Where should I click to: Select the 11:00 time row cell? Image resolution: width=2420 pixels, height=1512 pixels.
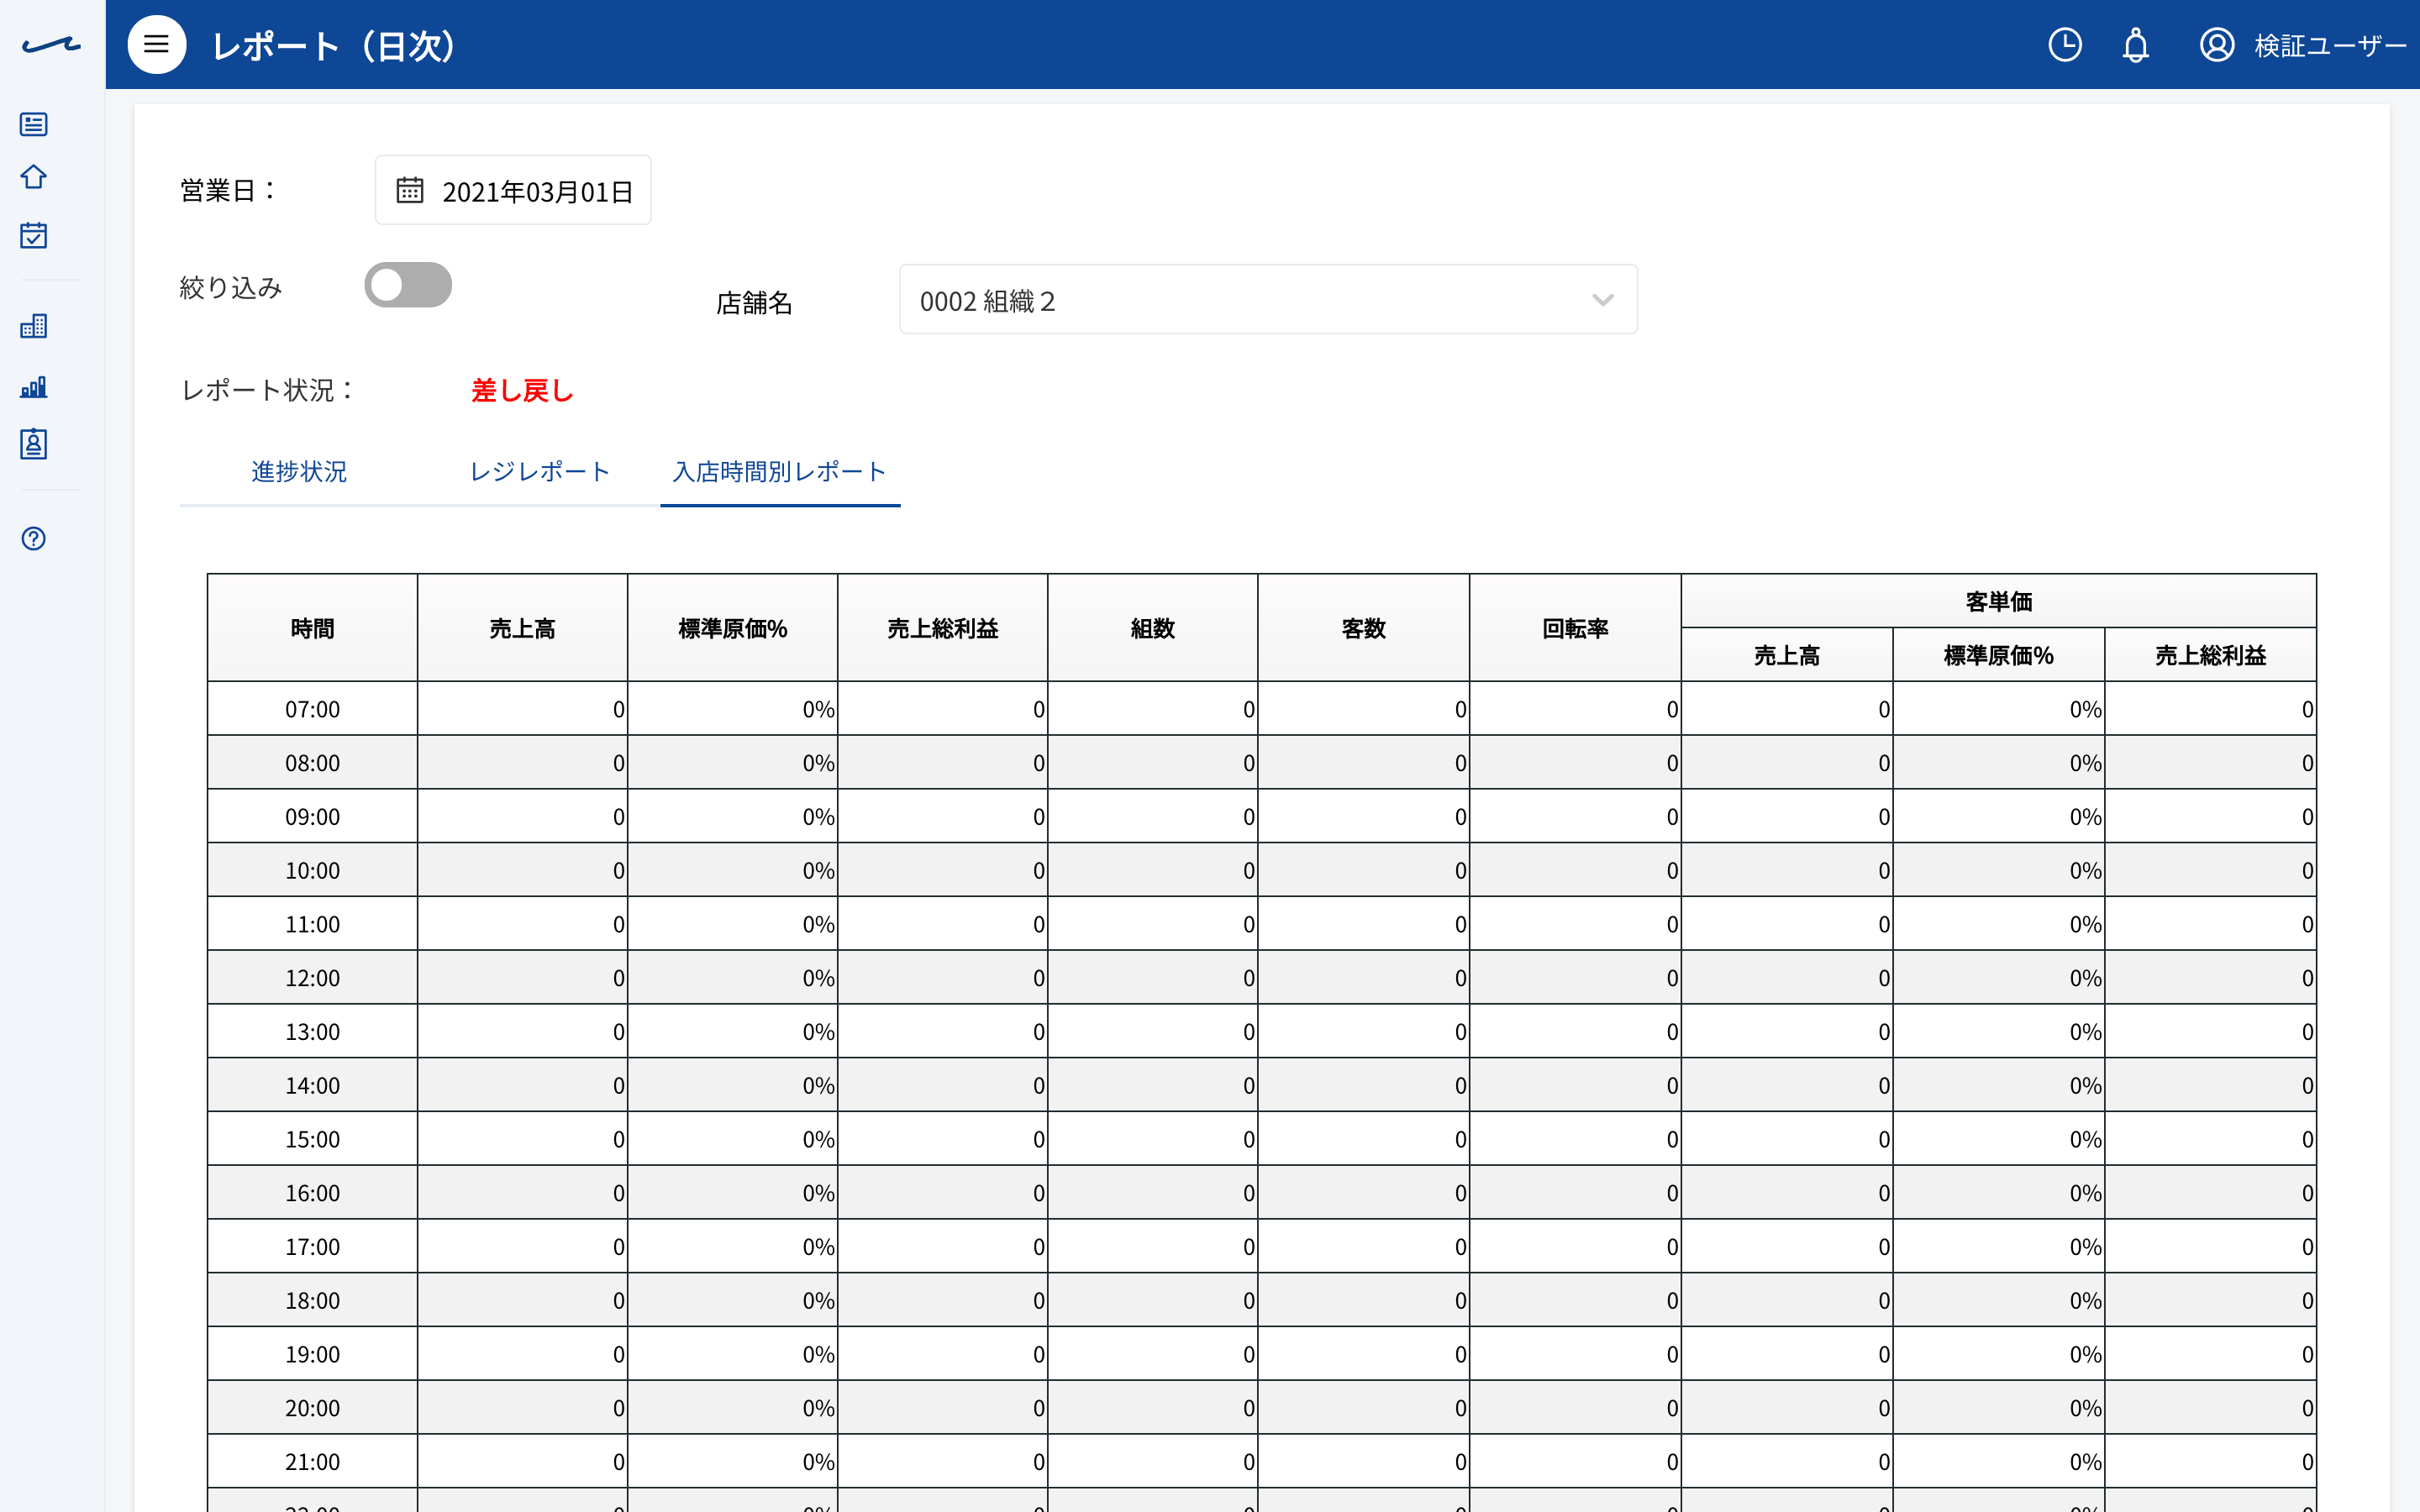pos(312,924)
